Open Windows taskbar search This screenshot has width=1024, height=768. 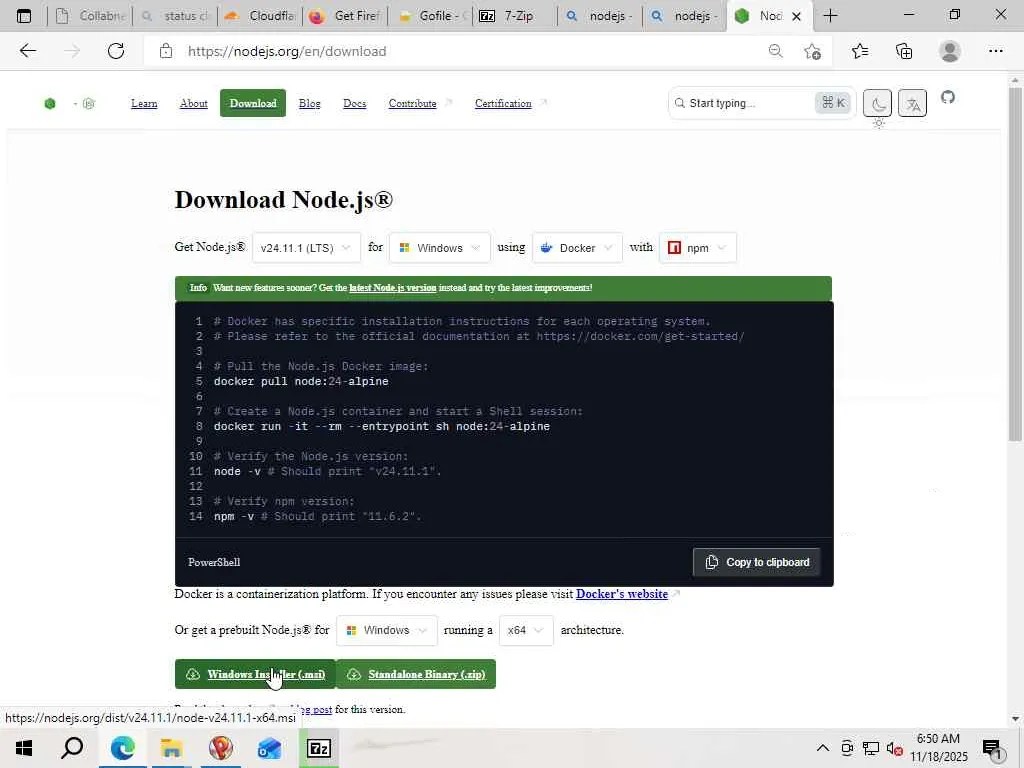(x=72, y=748)
